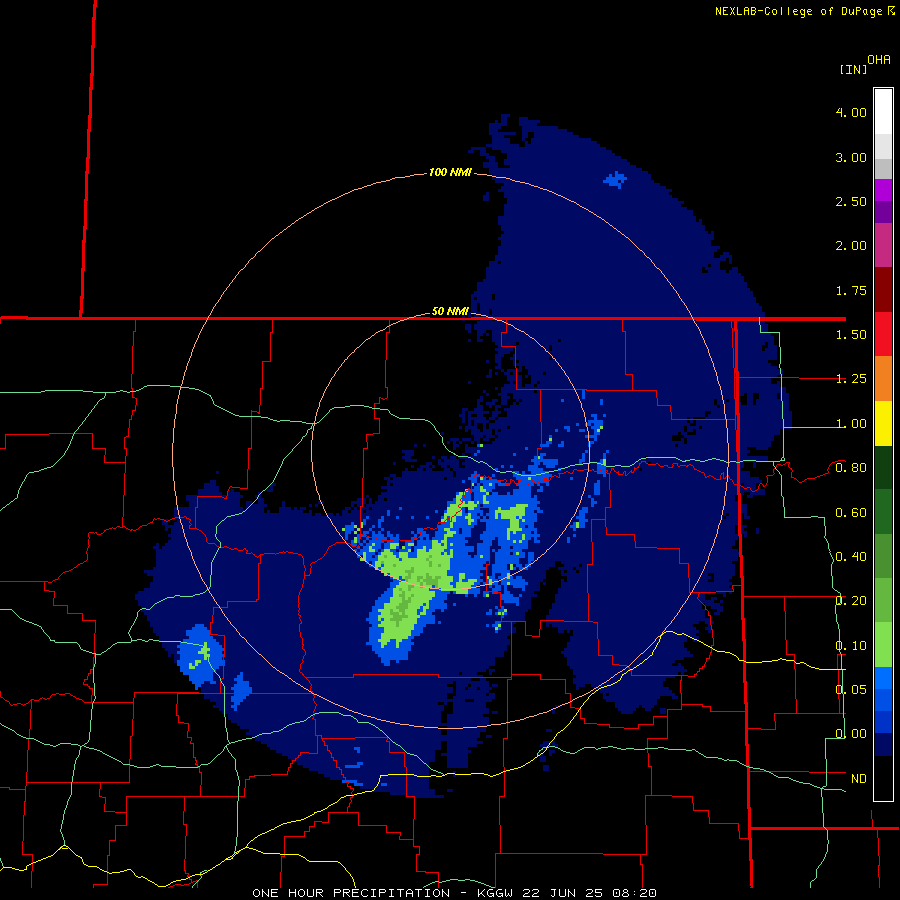This screenshot has width=900, height=900.
Task: Pick the orange swatch in the color bar
Action: (x=883, y=379)
